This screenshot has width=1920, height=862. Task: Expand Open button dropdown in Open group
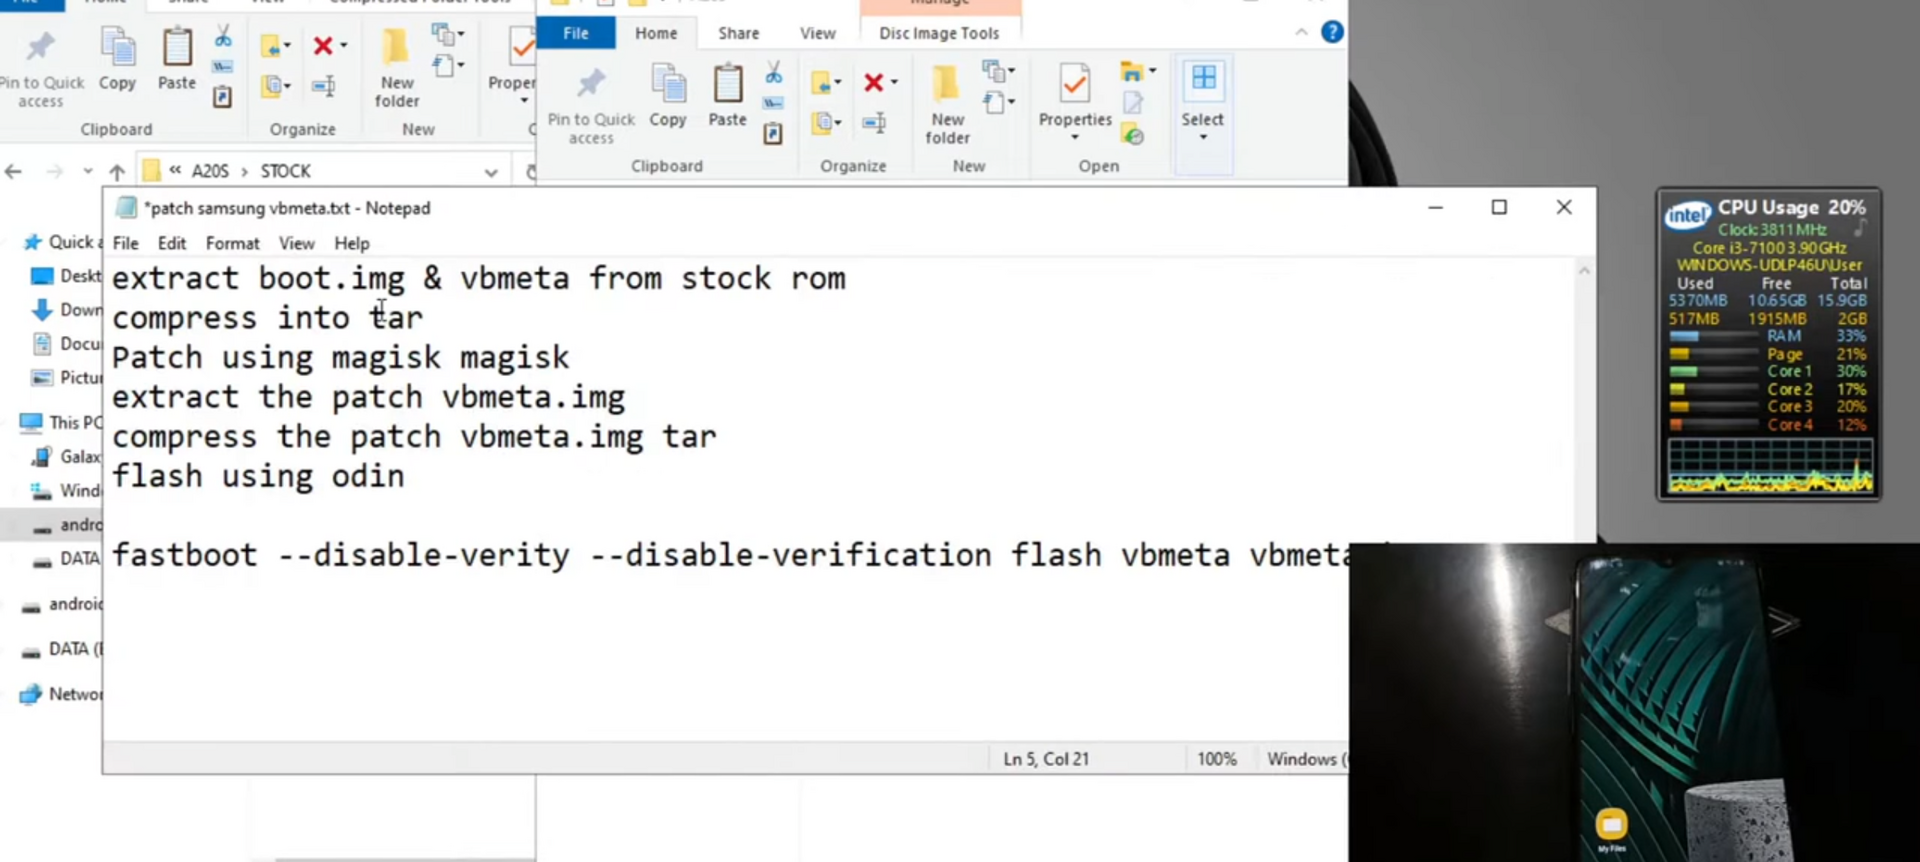point(1153,71)
